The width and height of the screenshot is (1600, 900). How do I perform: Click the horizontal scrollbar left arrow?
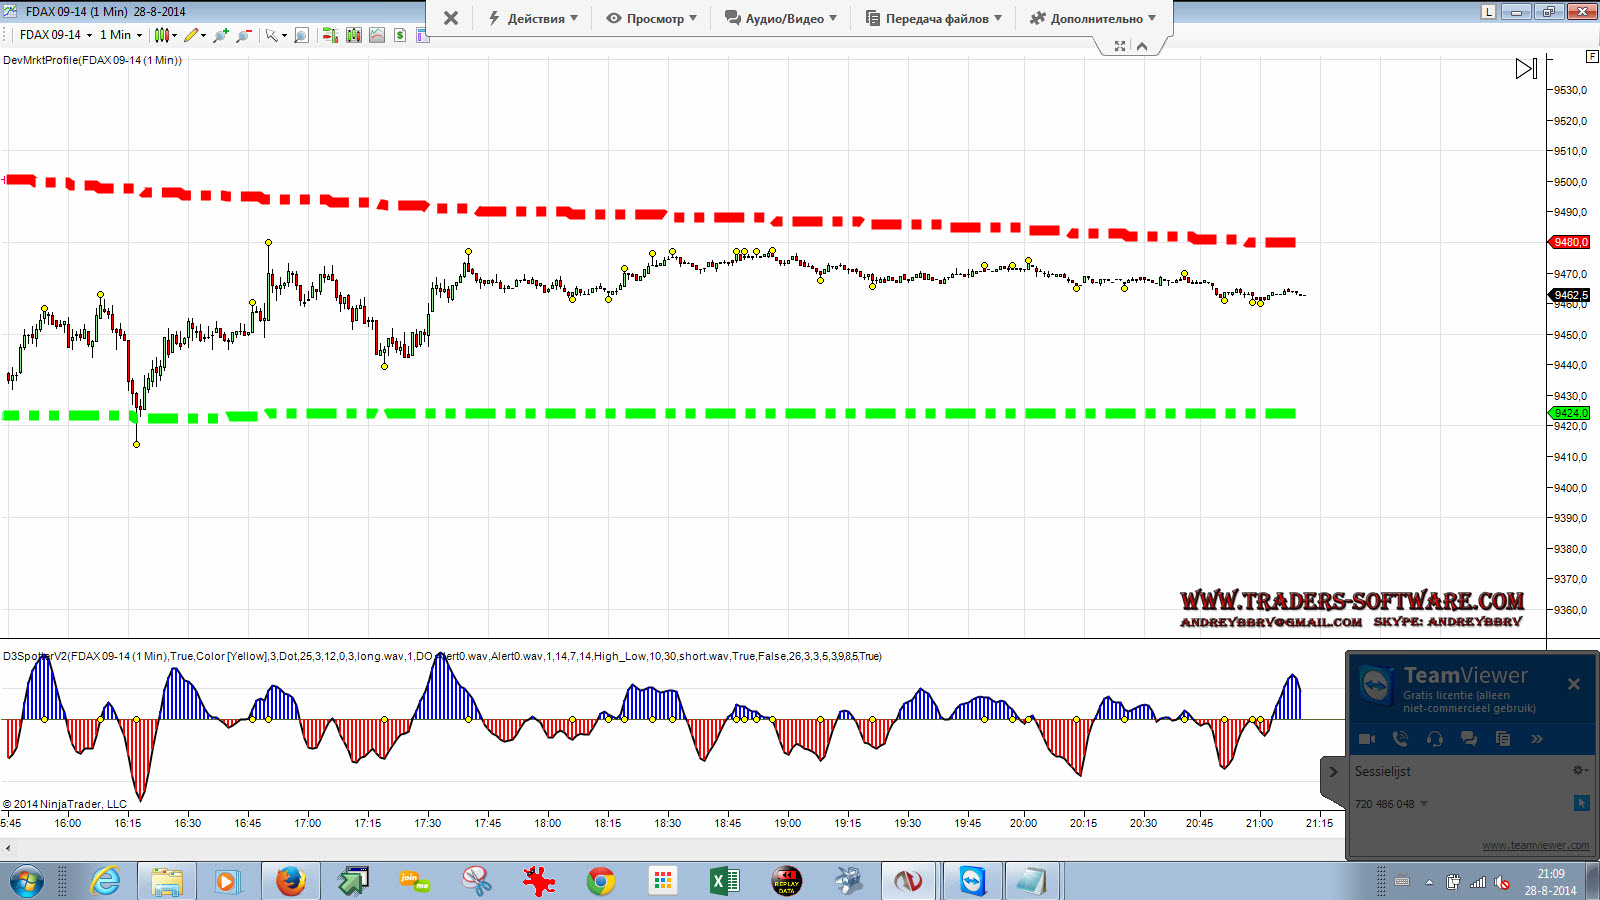coord(8,848)
